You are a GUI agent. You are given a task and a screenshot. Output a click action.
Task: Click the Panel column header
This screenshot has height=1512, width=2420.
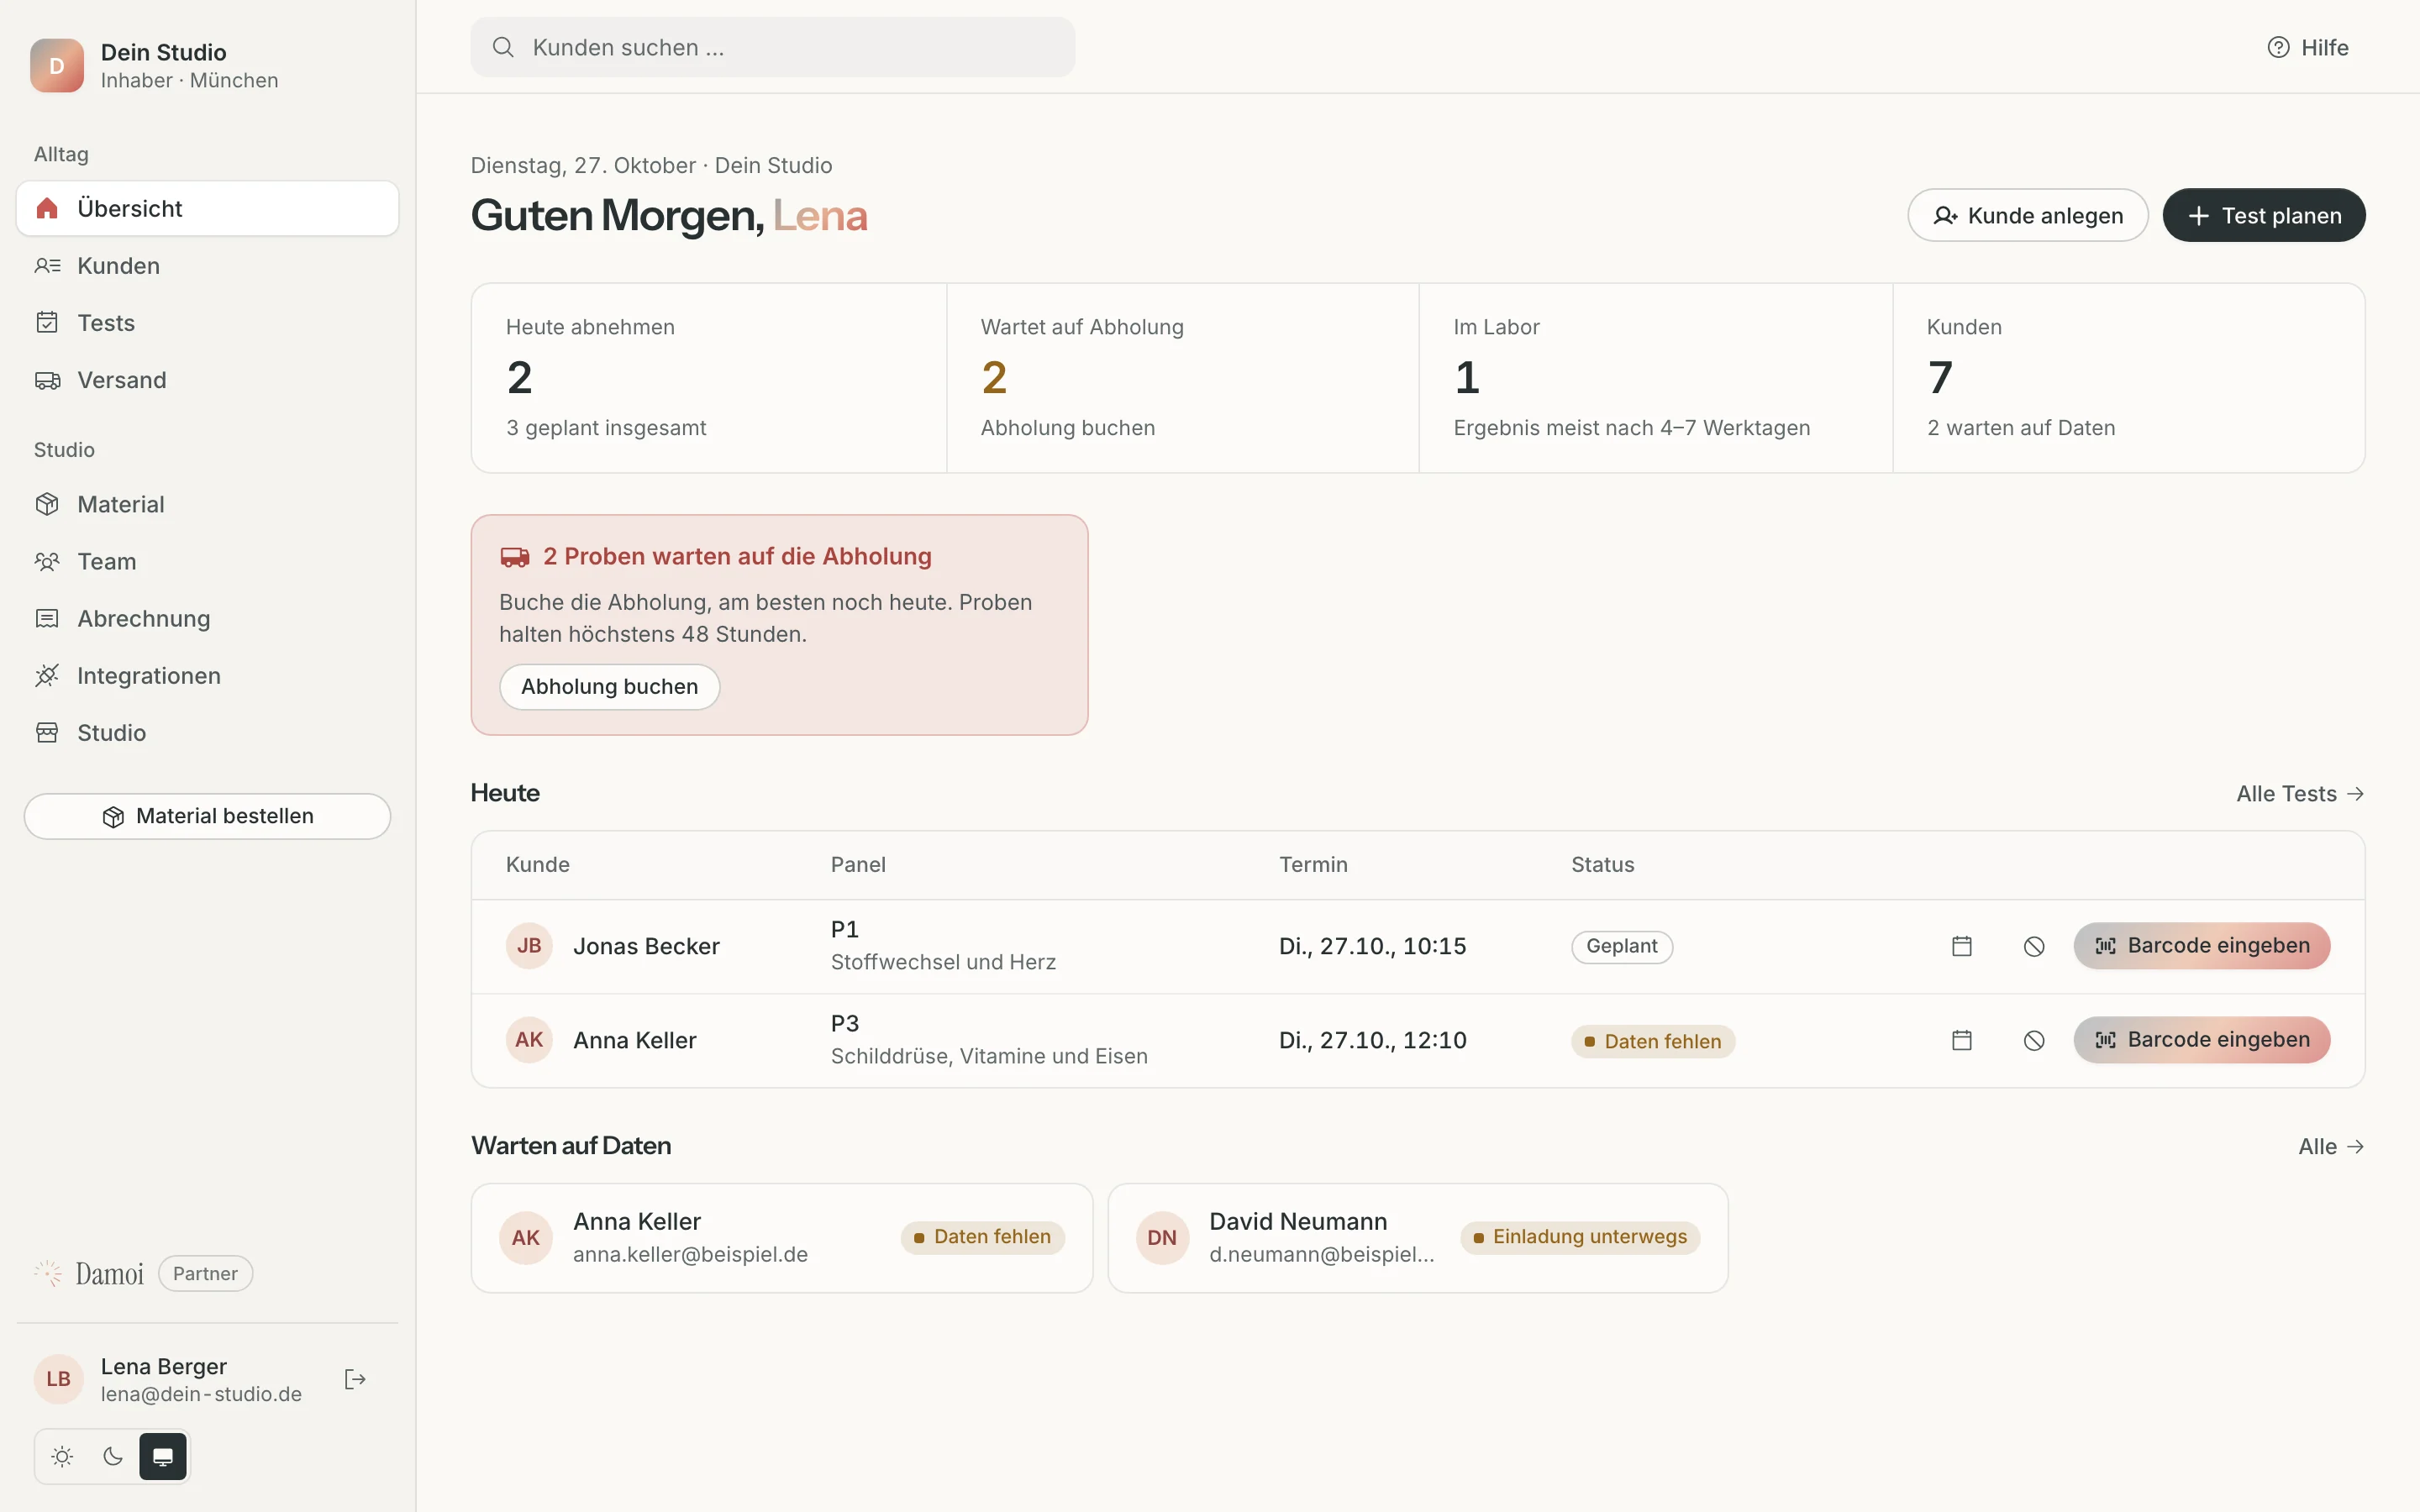click(858, 864)
